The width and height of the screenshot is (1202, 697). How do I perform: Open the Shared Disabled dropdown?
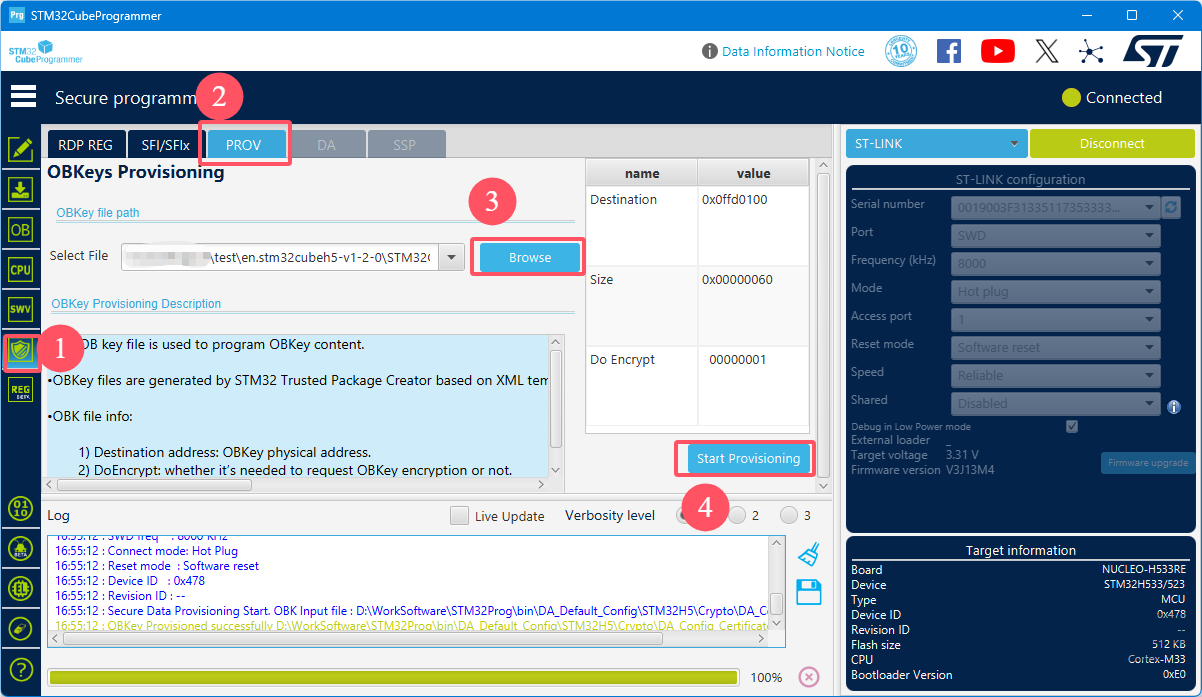(1056, 403)
